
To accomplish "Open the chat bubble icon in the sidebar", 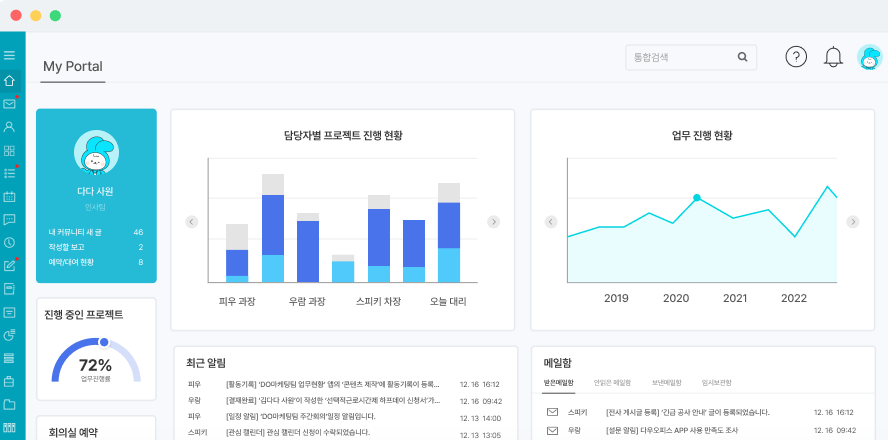I will click(x=9, y=220).
